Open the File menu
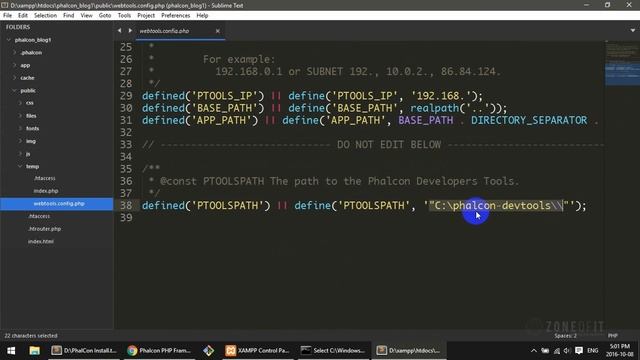Image resolution: width=640 pixels, height=360 pixels. [x=7, y=16]
